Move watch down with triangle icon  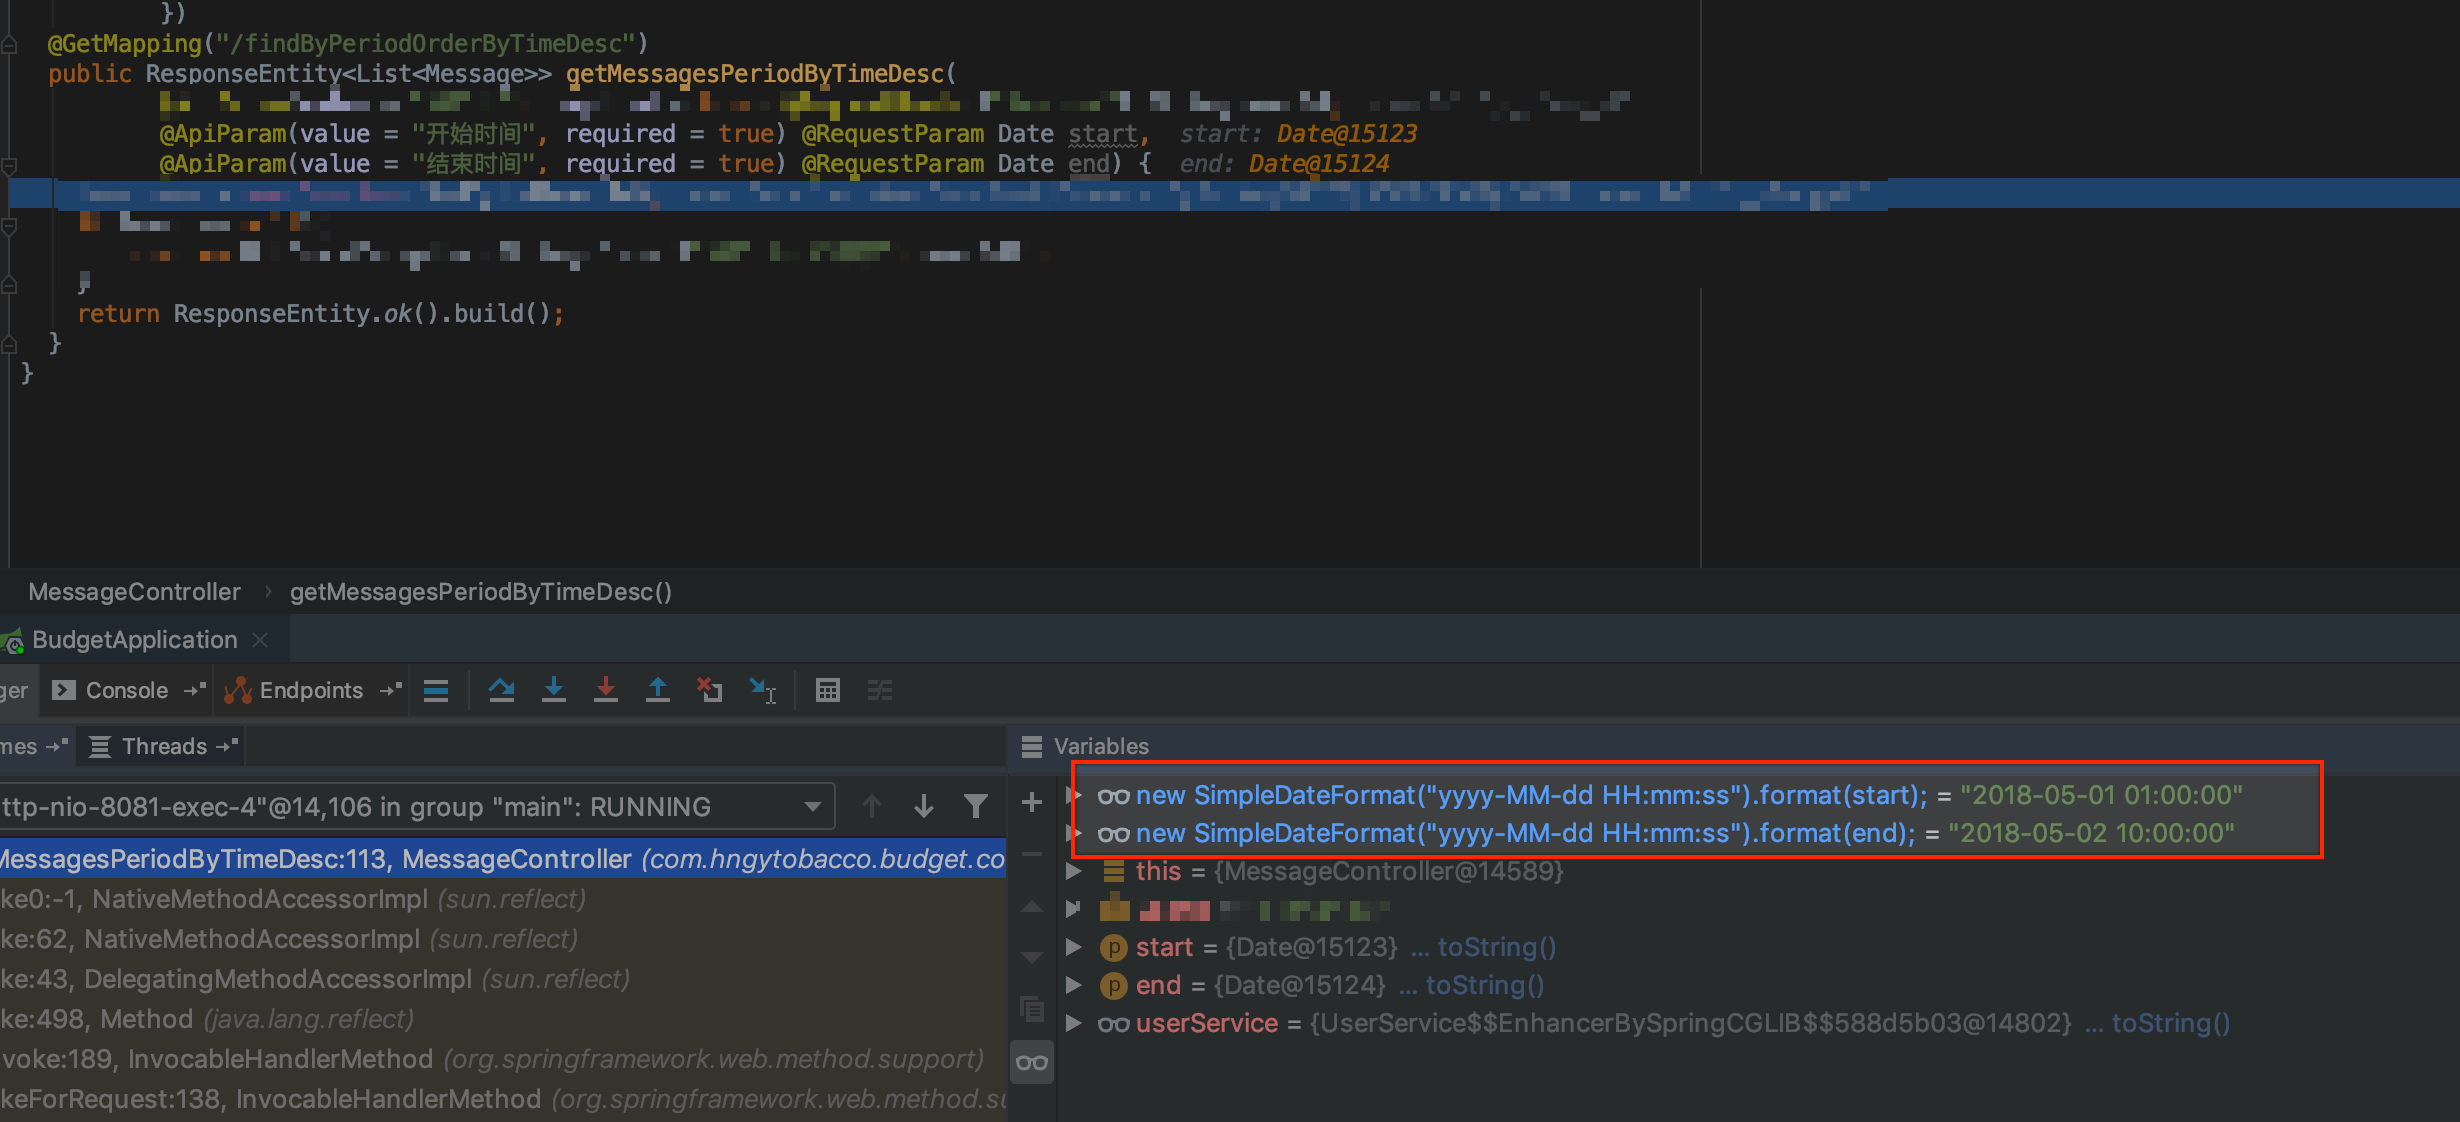coord(1032,958)
